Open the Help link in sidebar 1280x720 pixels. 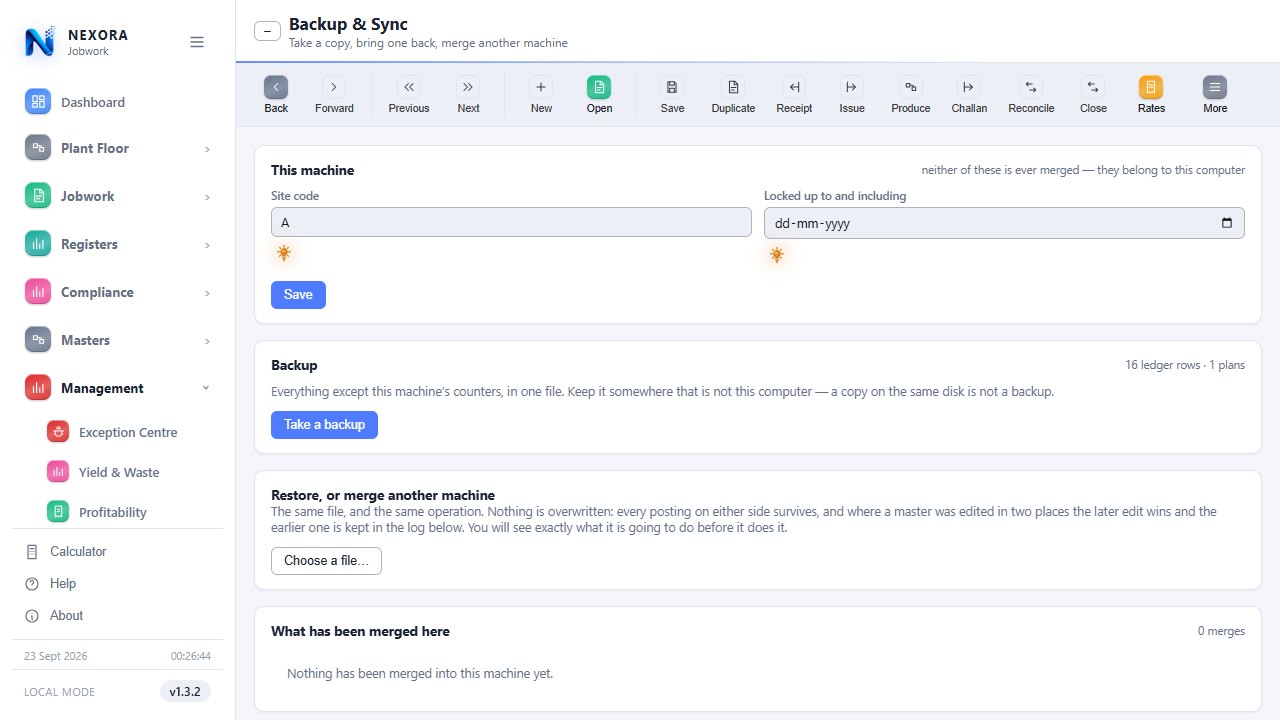(x=118, y=583)
